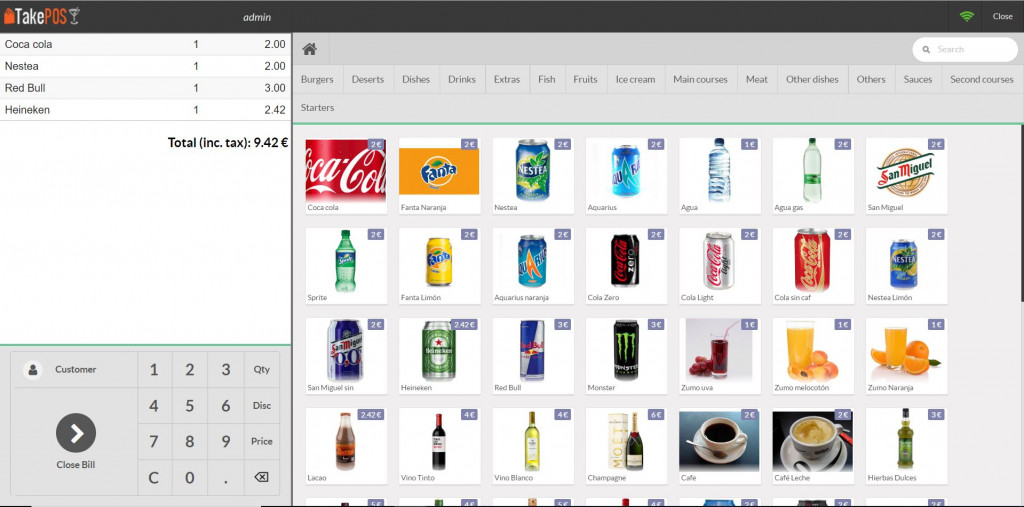Focus the Search input field

(965, 50)
